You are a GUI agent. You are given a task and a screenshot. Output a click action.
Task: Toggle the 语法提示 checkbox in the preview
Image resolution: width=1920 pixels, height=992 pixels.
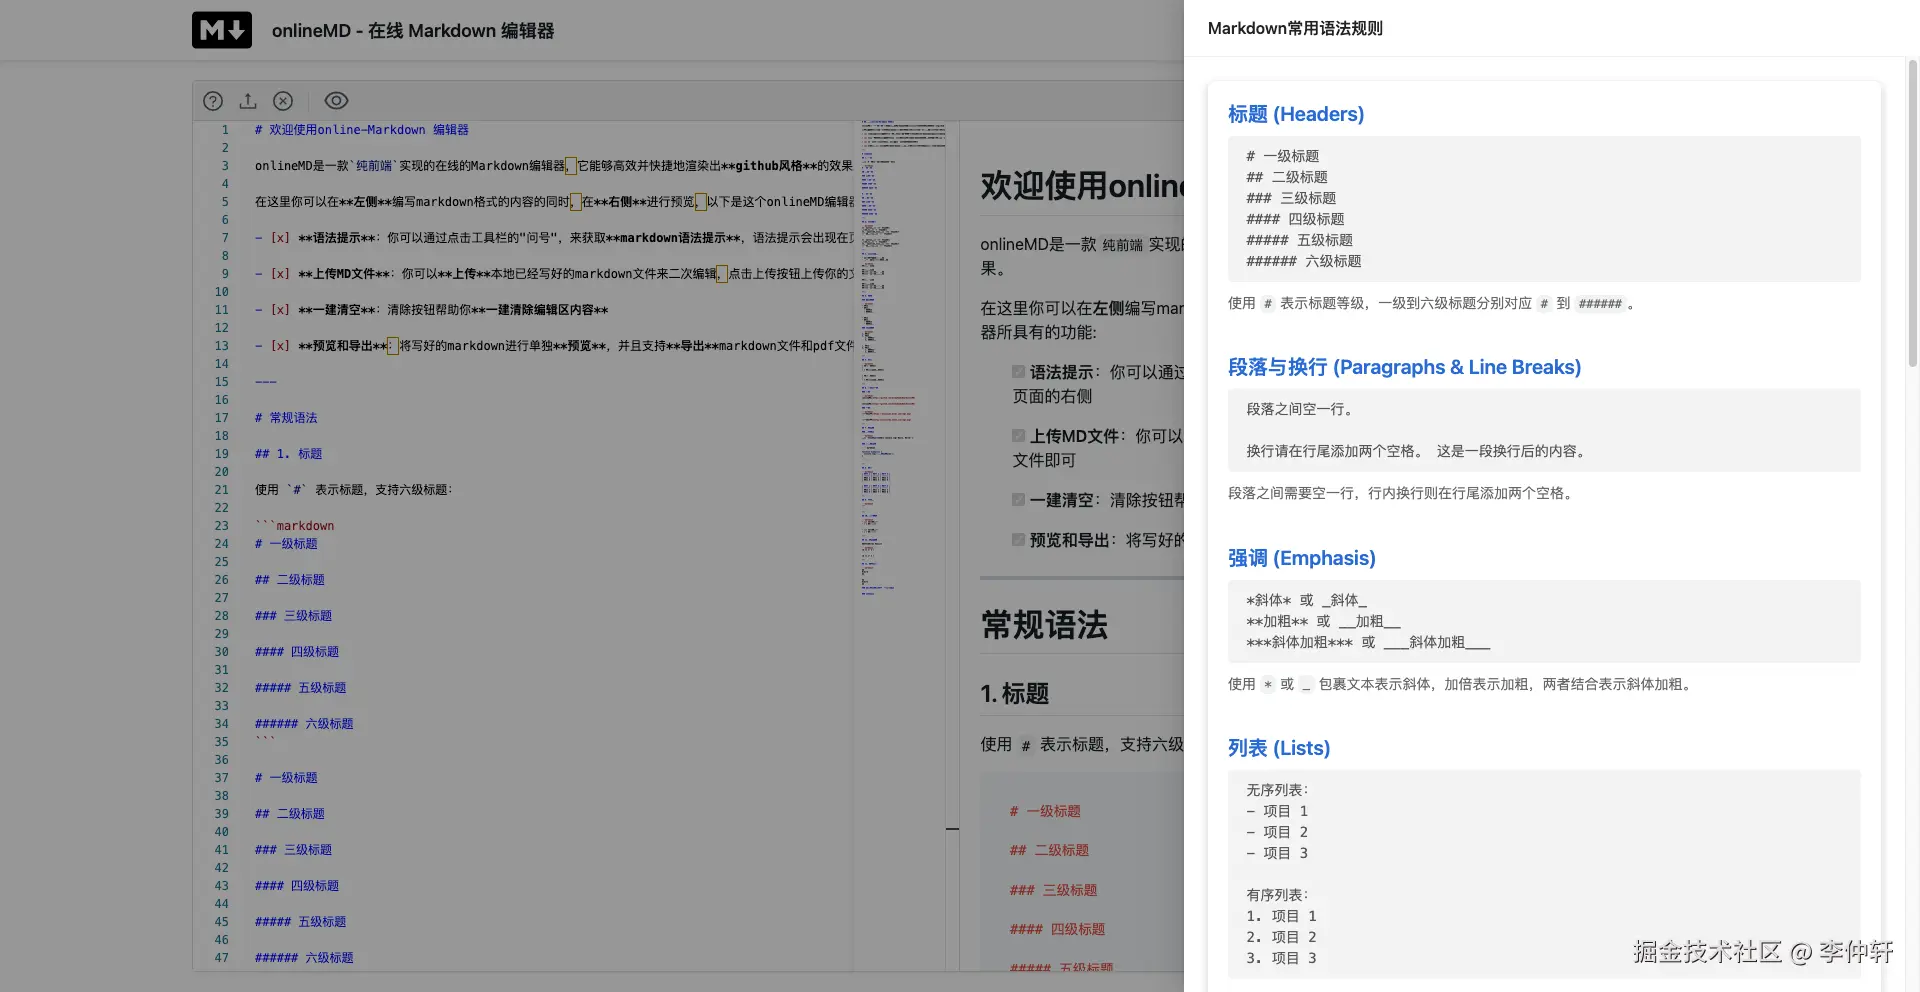(1018, 372)
